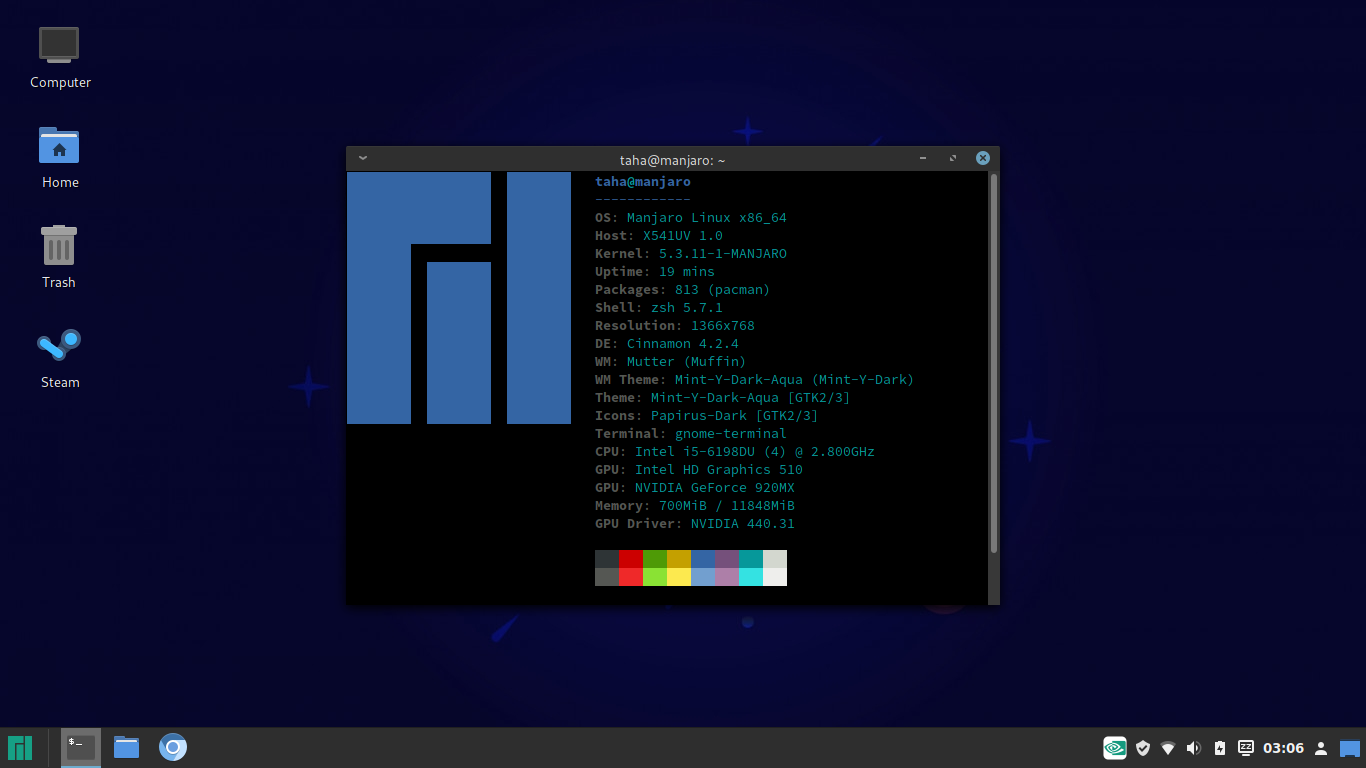
Task: Click the WM: Mutter (Muffin) line
Action: [671, 361]
